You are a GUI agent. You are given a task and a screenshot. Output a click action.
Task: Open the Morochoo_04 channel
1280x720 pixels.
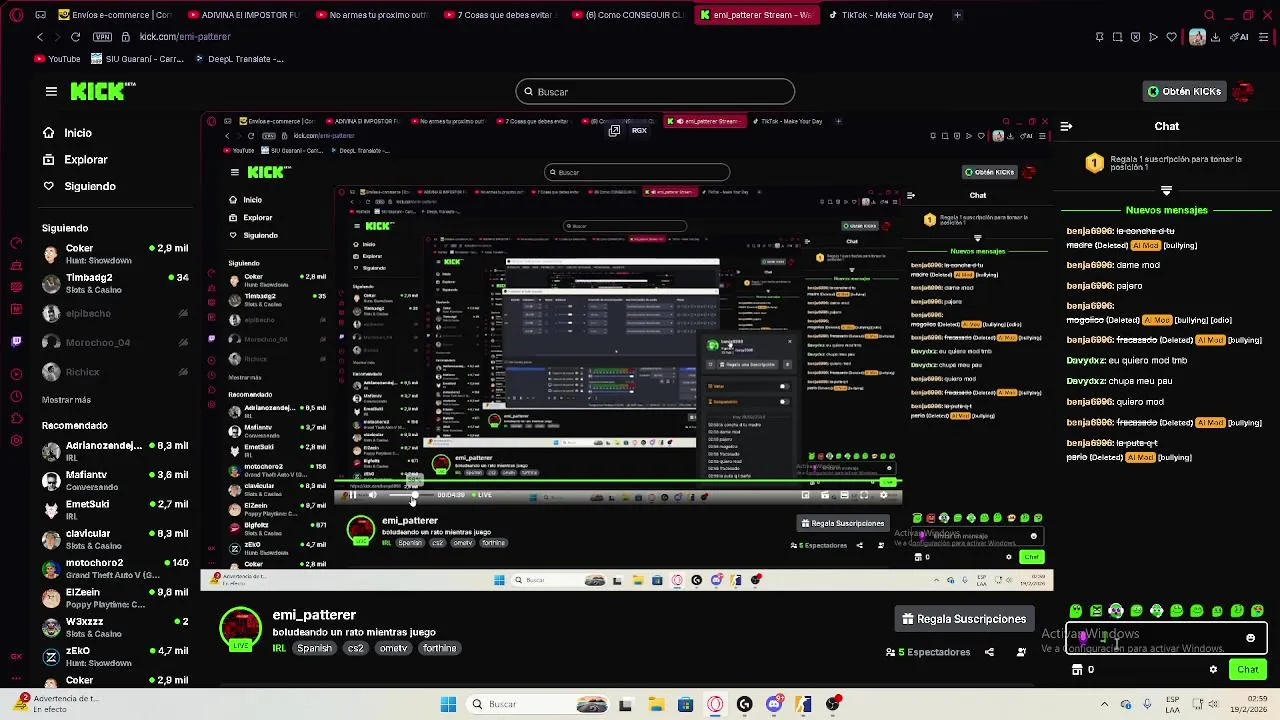114,342
